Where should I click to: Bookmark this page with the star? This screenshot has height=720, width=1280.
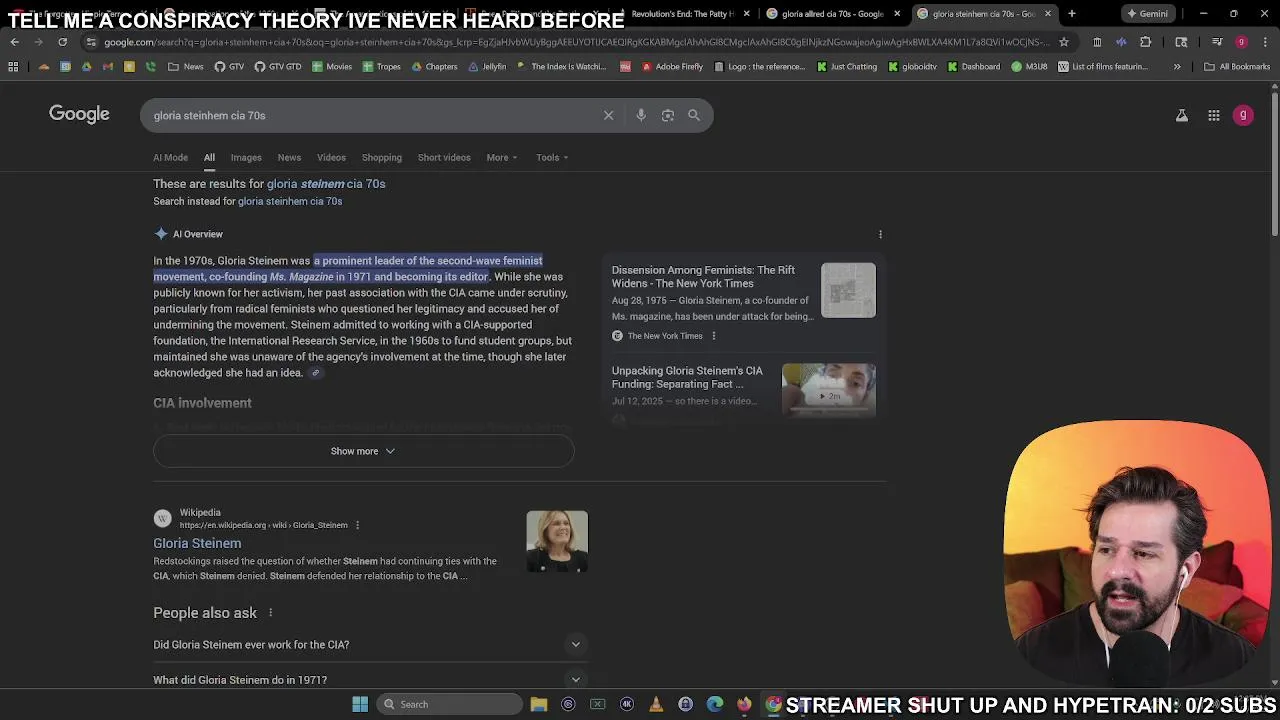[1063, 42]
